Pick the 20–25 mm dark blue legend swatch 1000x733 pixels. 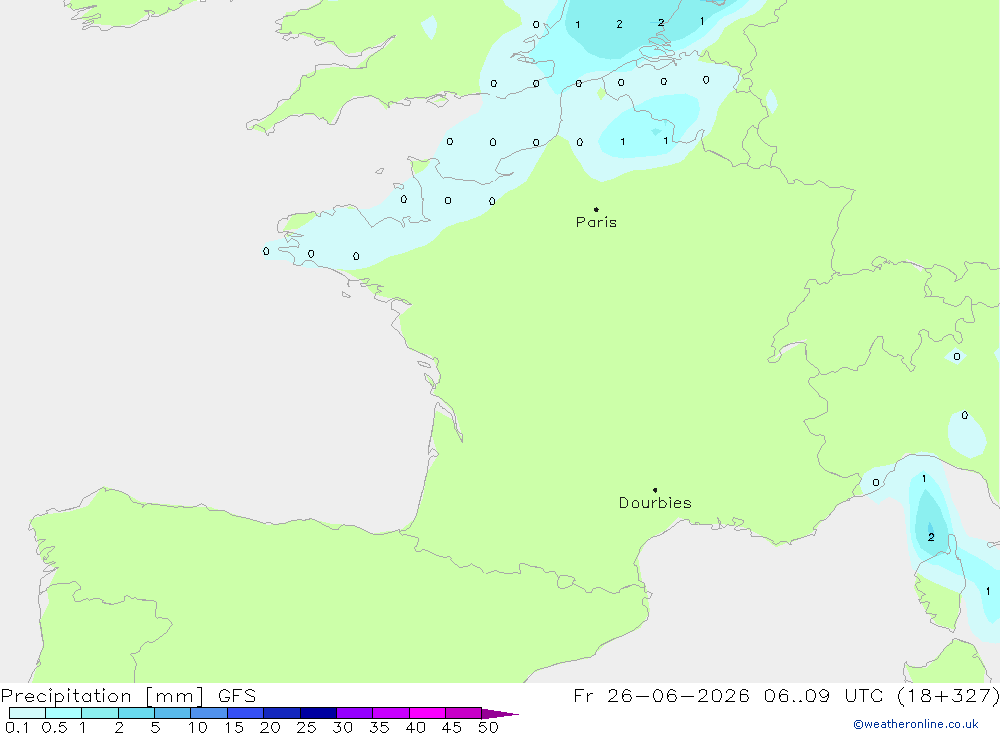pyautogui.click(x=282, y=713)
